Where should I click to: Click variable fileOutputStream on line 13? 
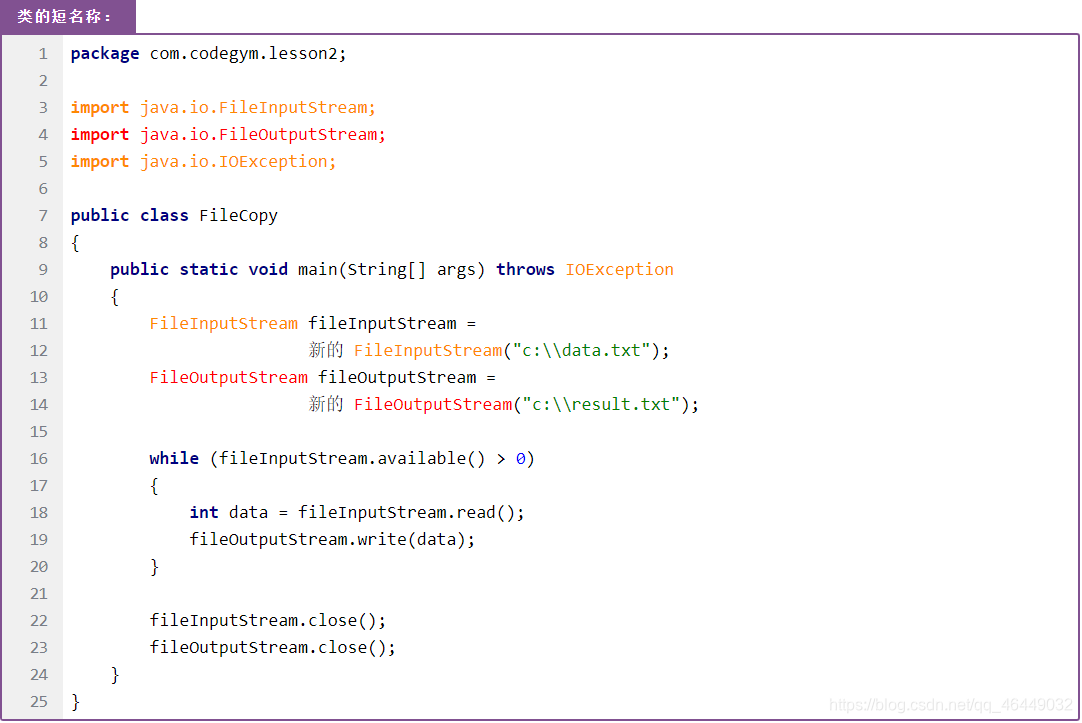tap(397, 377)
